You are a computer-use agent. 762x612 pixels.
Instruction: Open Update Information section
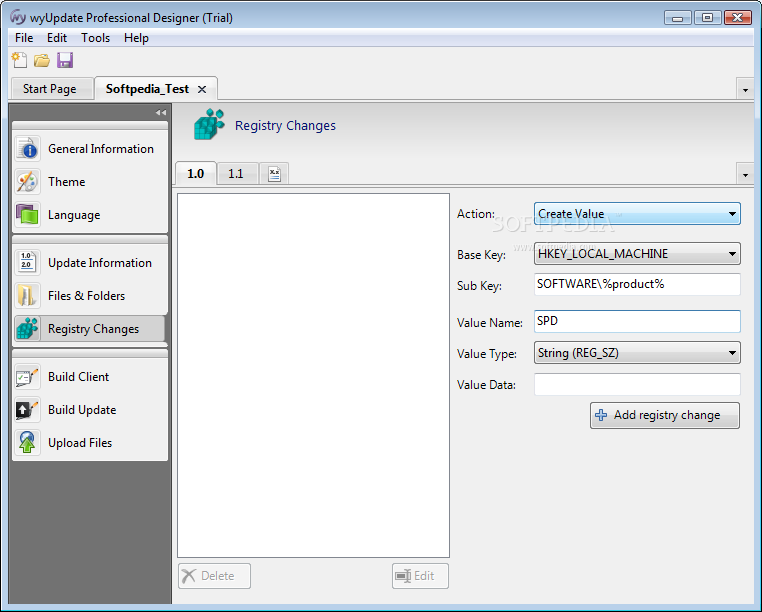coord(90,262)
